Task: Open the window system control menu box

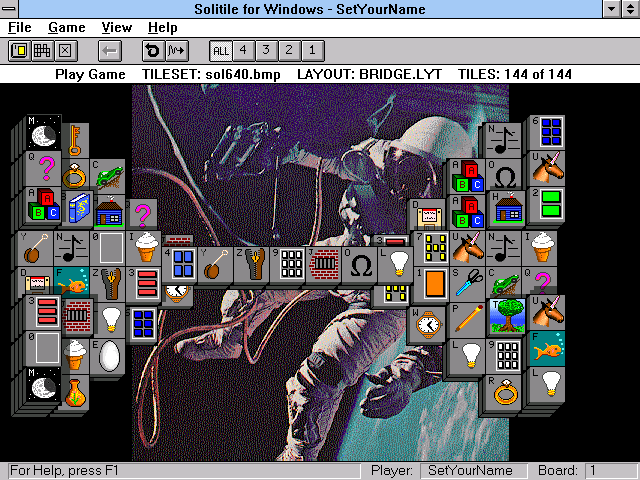Action: (x=9, y=9)
